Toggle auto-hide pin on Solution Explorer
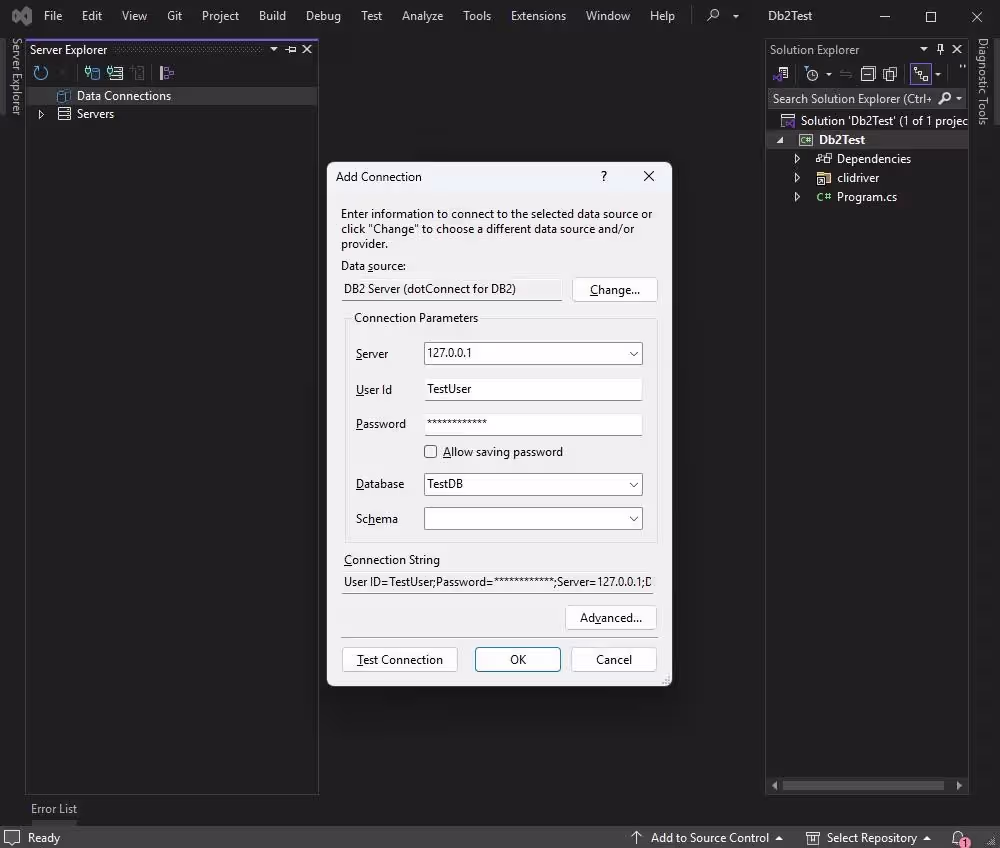 click(x=940, y=49)
